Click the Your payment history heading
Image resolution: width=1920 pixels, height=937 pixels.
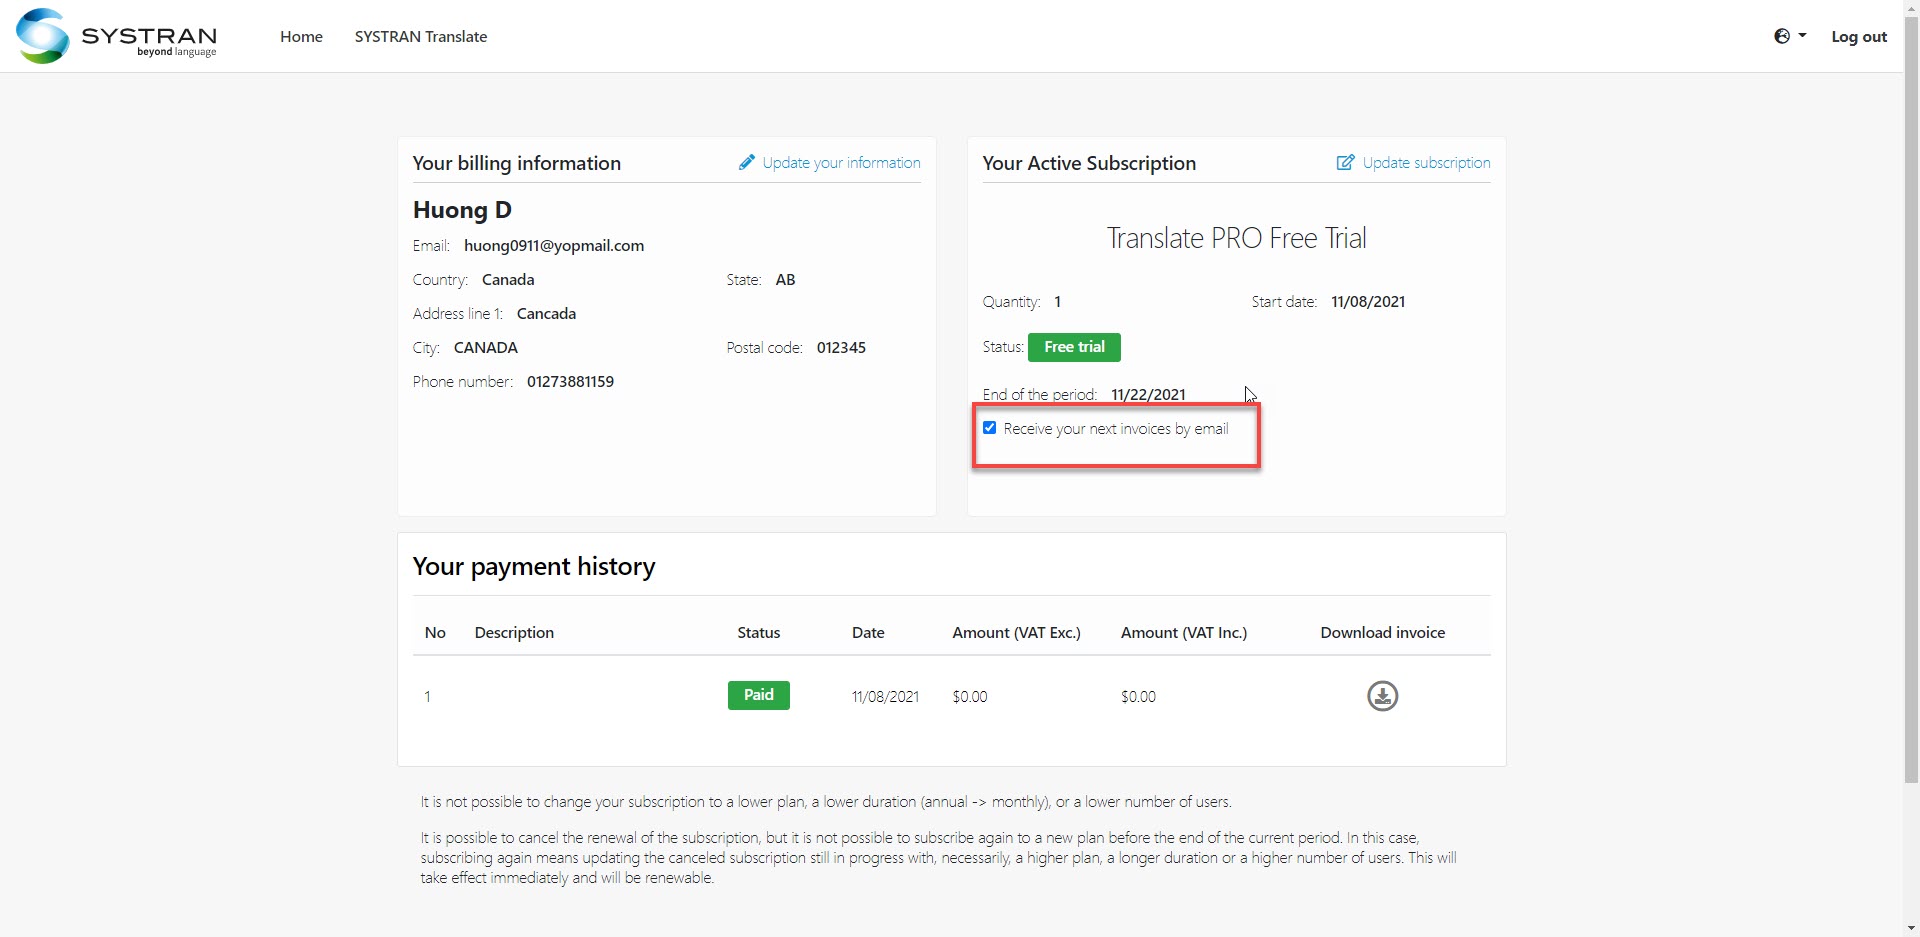point(534,566)
